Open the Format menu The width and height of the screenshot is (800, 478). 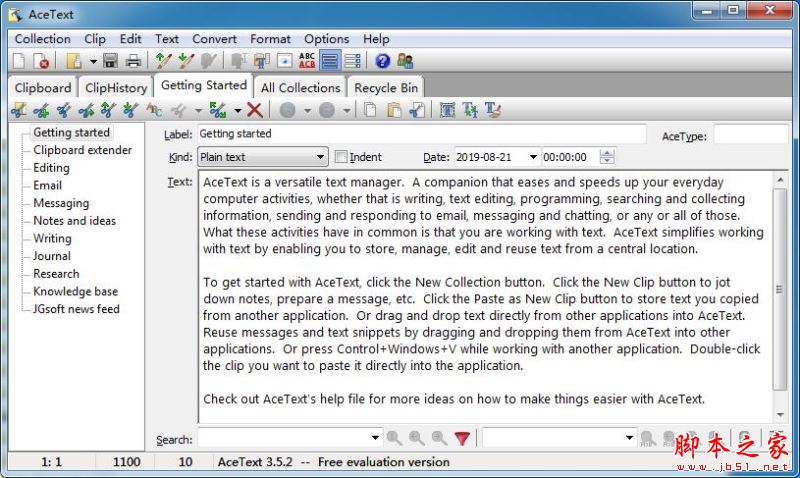tap(270, 39)
